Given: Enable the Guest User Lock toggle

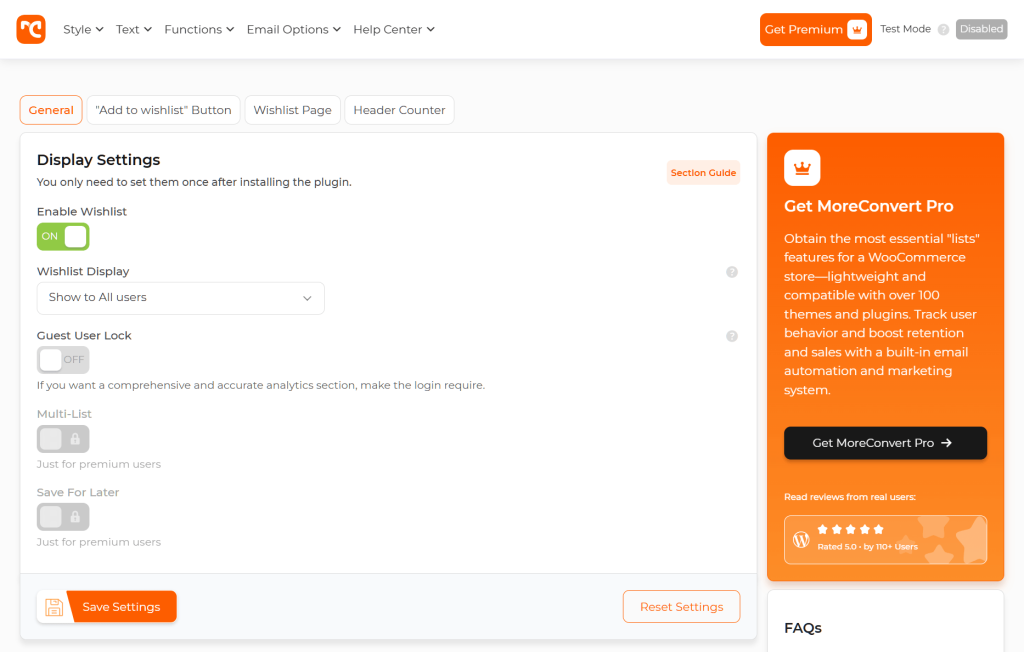Looking at the screenshot, I should click(62, 359).
